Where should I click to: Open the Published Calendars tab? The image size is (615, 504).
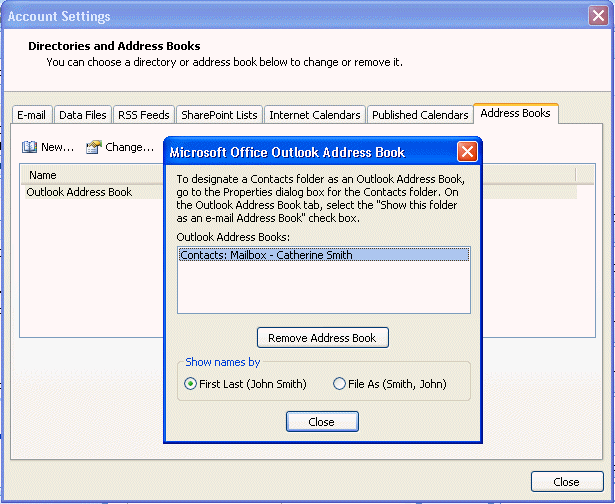[x=420, y=115]
